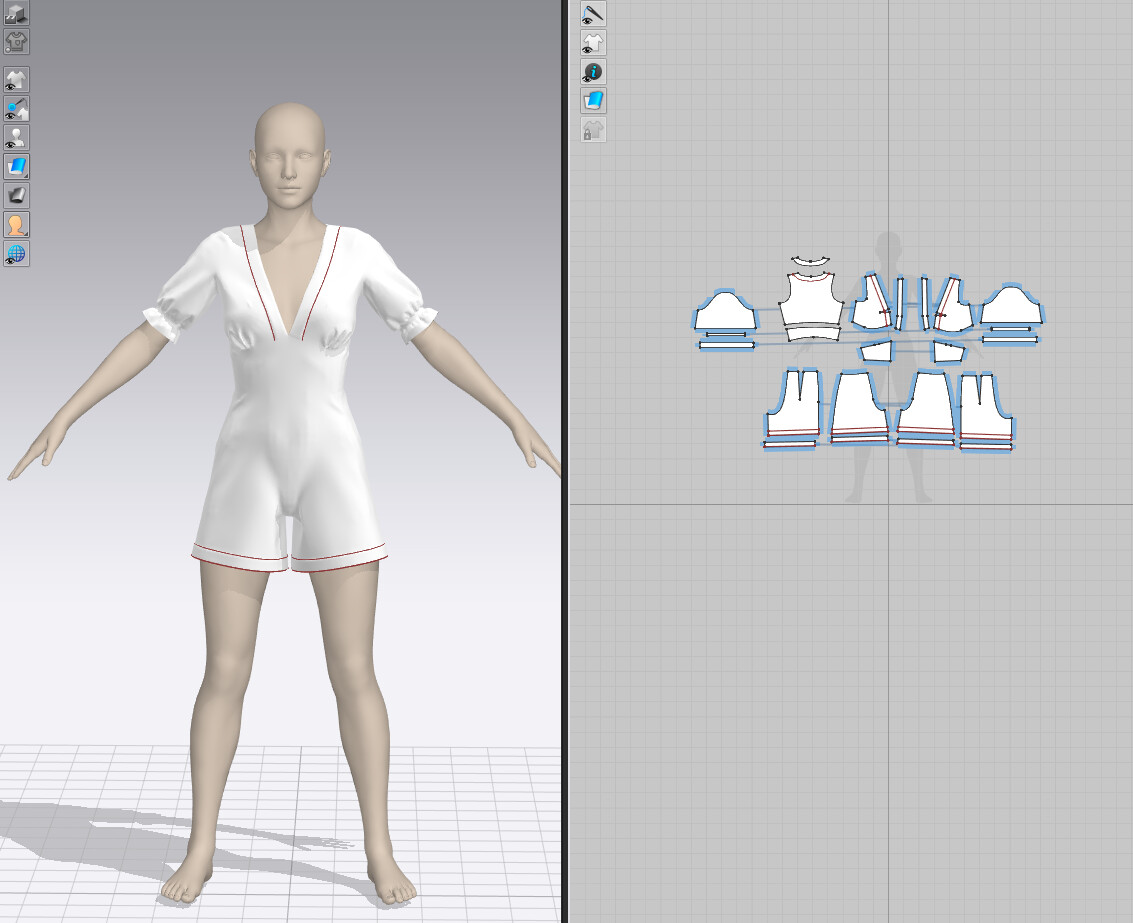Select the leftmost sleeve pattern piece
This screenshot has width=1133, height=923.
pos(725,313)
